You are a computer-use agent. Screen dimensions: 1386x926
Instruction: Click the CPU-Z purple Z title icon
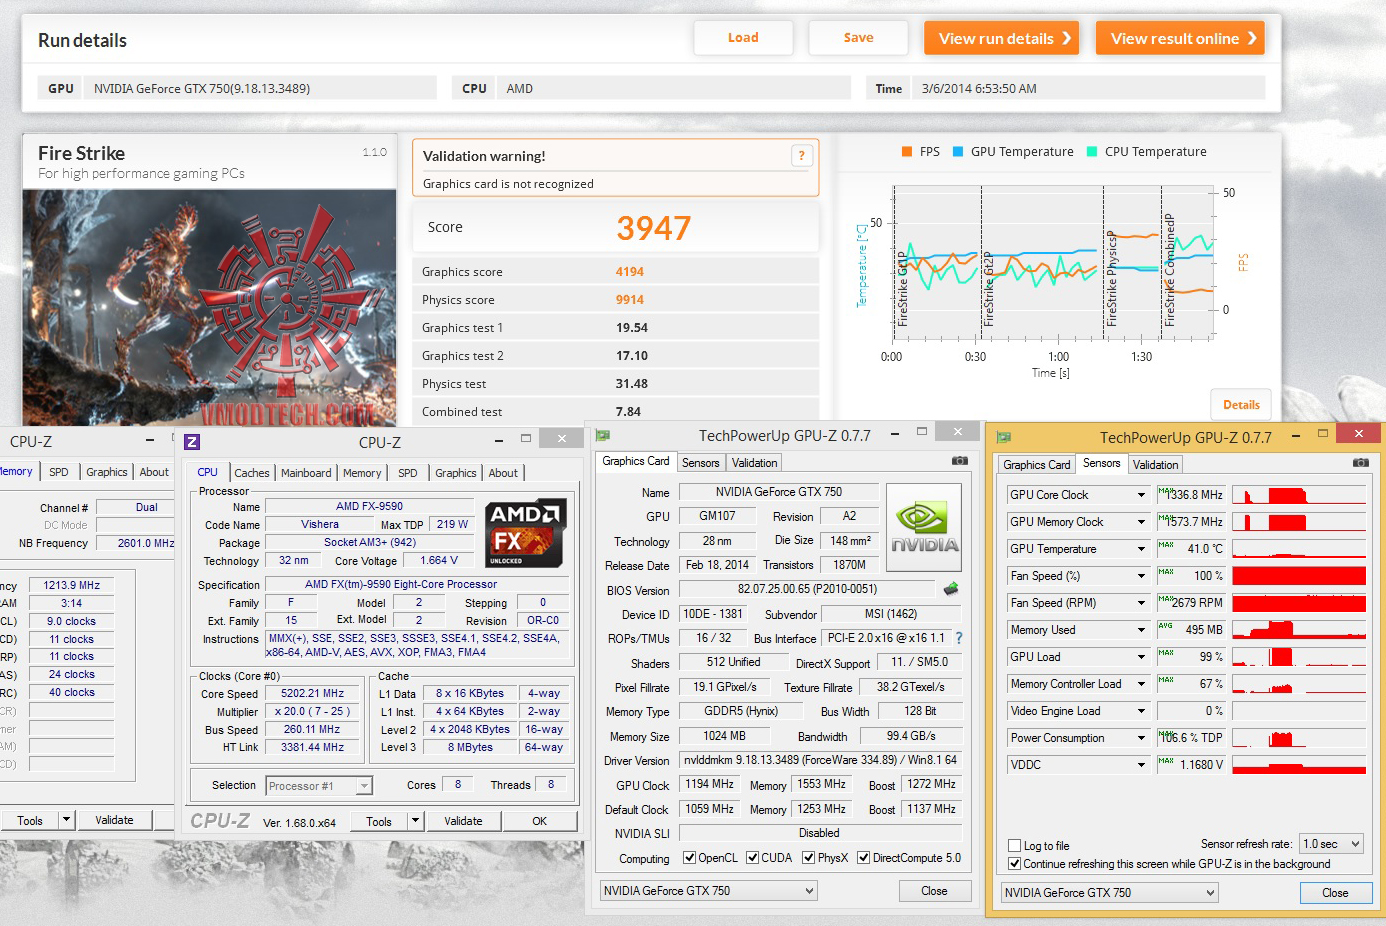tap(192, 442)
